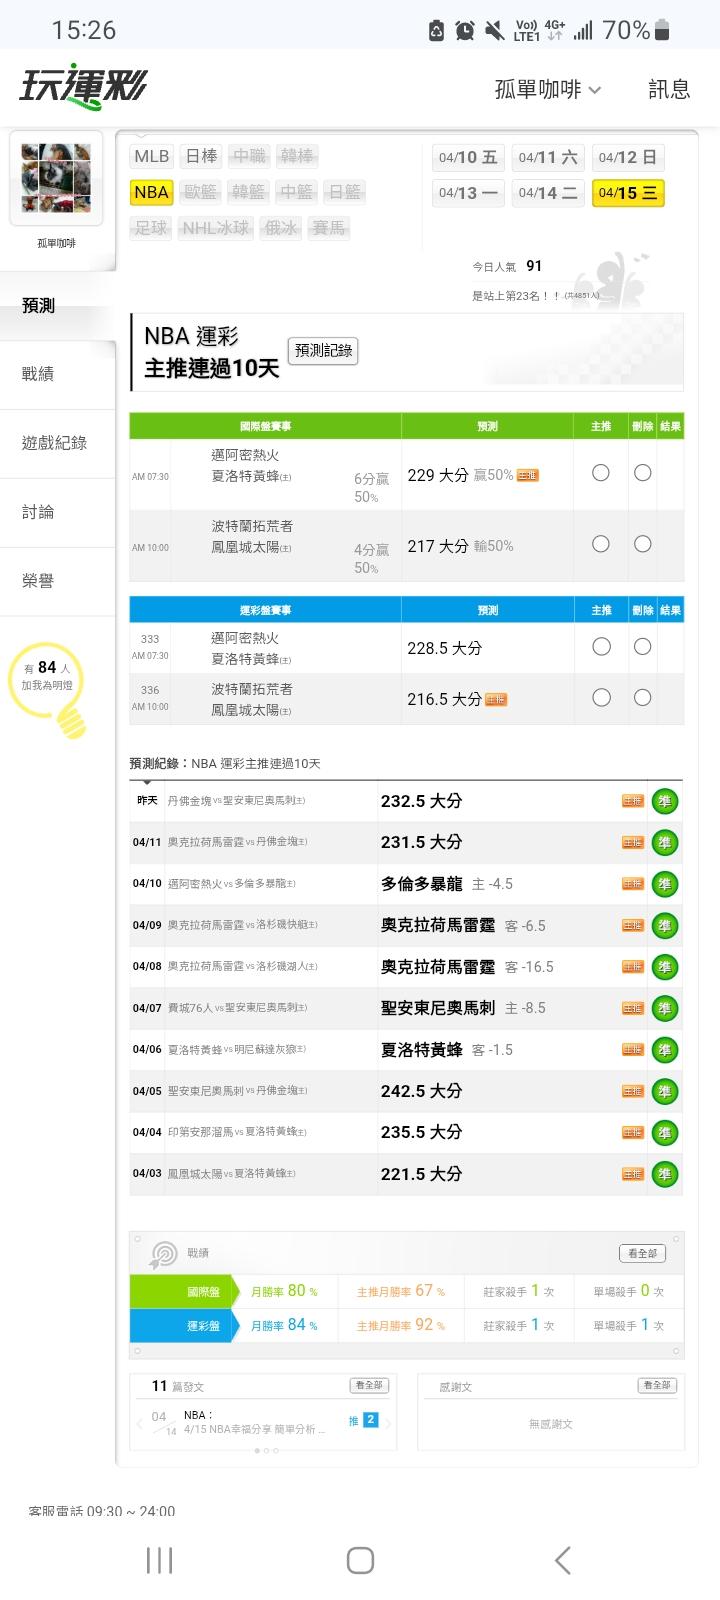Pick date 04/12 日

click(x=628, y=157)
